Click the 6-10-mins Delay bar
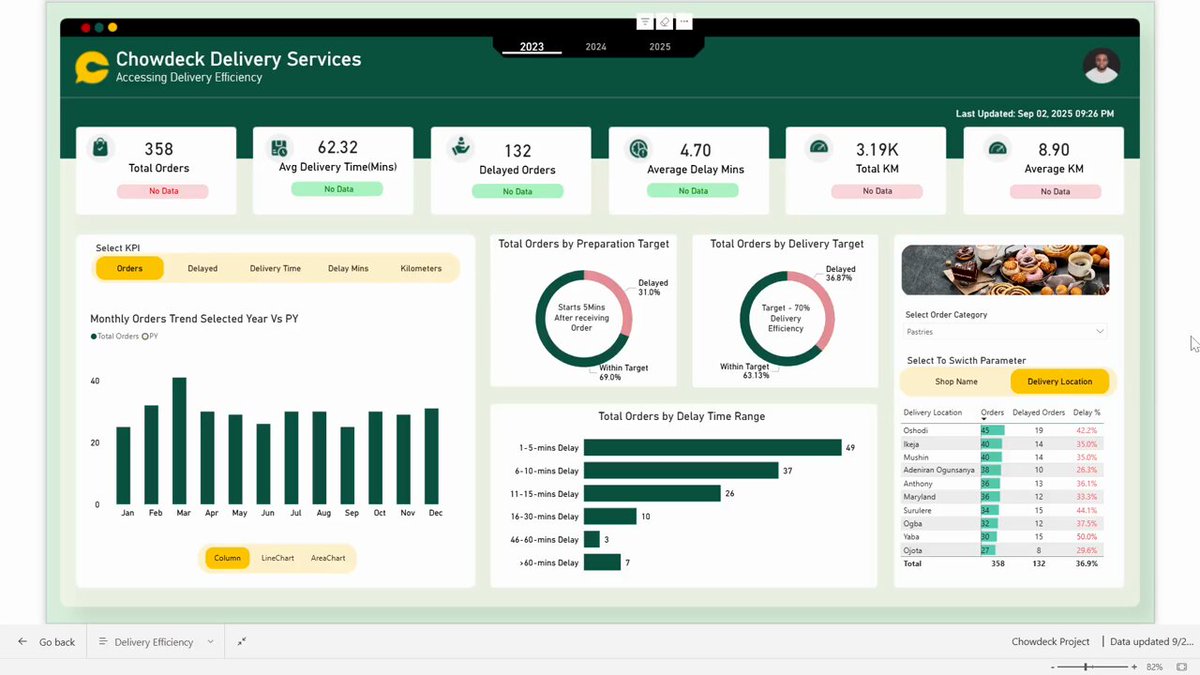The width and height of the screenshot is (1200, 675). click(x=681, y=470)
